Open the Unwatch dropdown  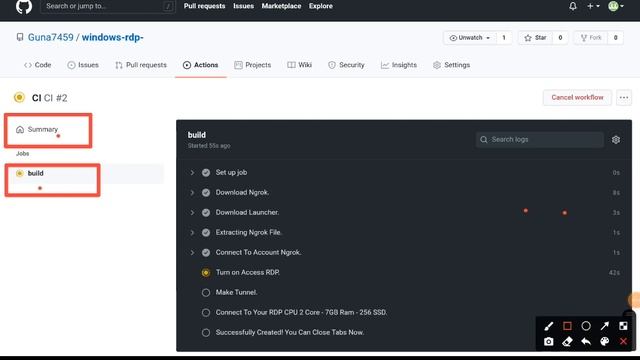click(x=469, y=38)
